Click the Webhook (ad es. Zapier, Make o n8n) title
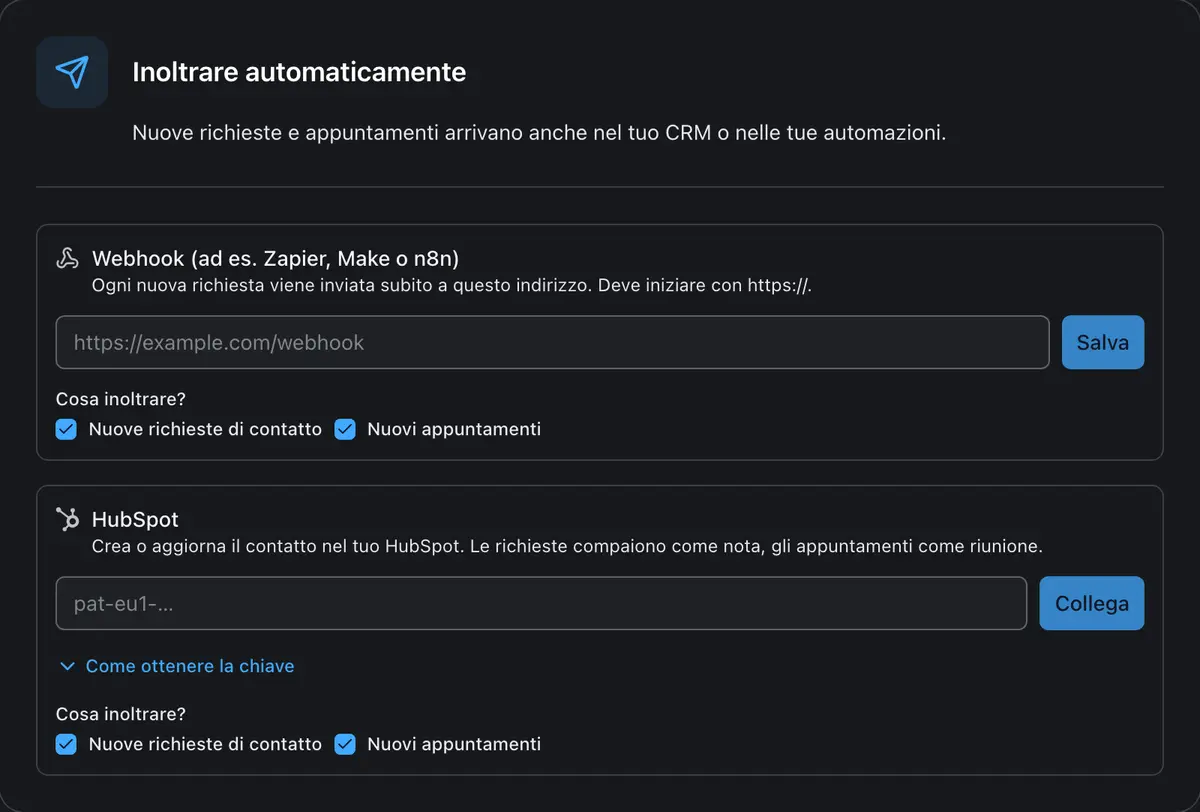The height and width of the screenshot is (812, 1200). (275, 259)
